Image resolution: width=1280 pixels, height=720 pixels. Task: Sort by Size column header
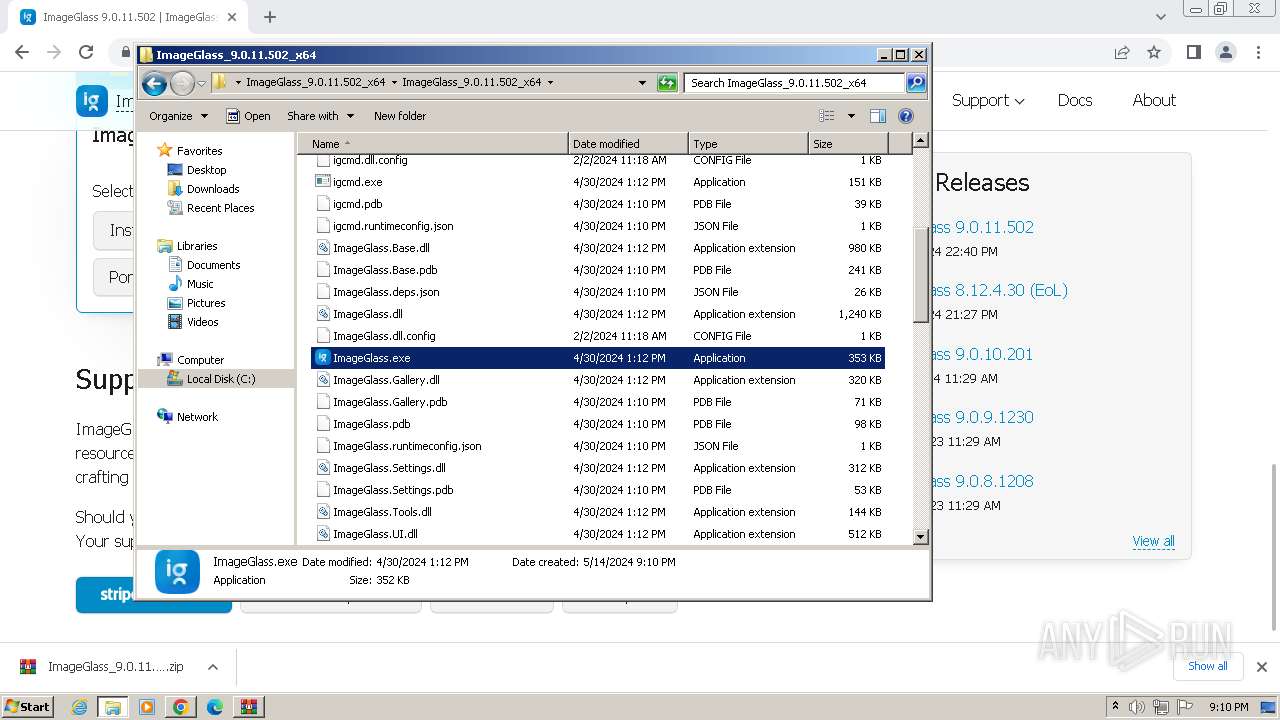[x=847, y=144]
